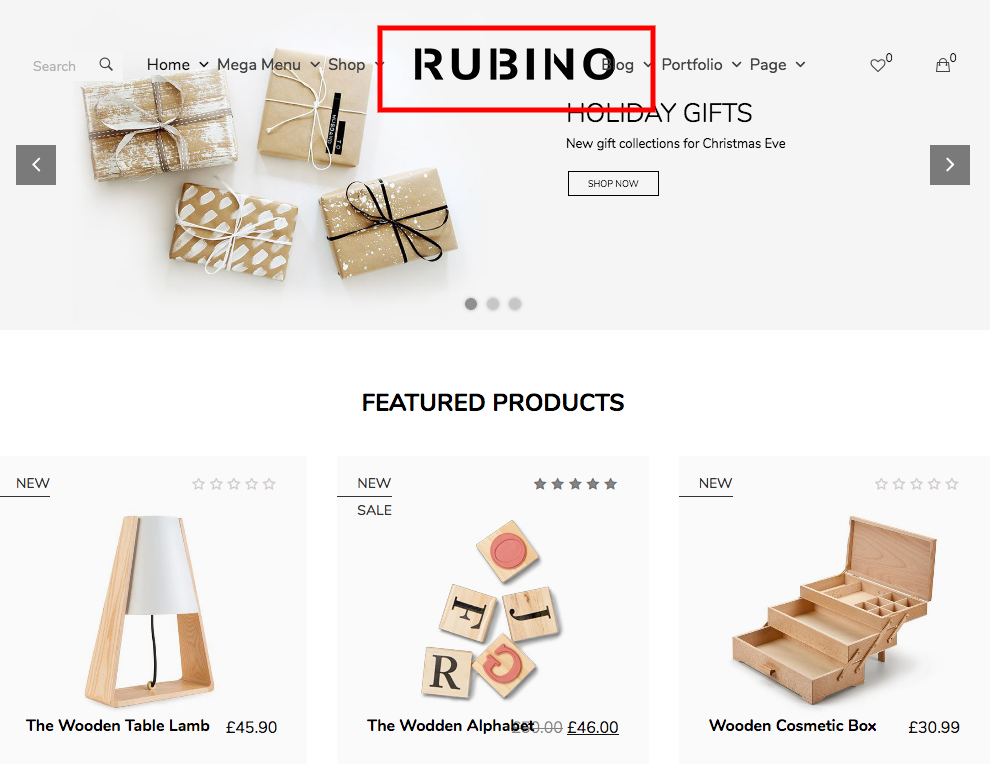Open the wooden alphabet blocks product image
This screenshot has height=764, width=1004.
pyautogui.click(x=491, y=610)
